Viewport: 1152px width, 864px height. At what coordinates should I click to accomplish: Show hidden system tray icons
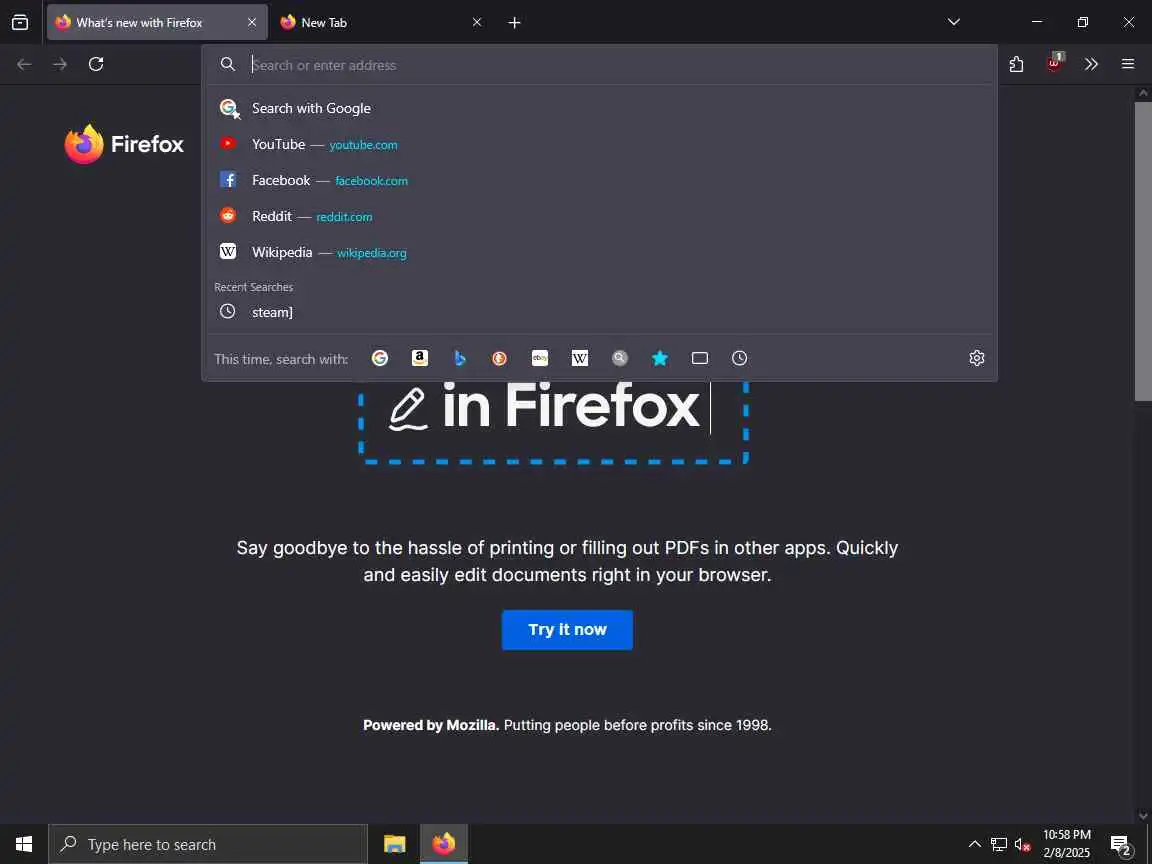pos(975,844)
